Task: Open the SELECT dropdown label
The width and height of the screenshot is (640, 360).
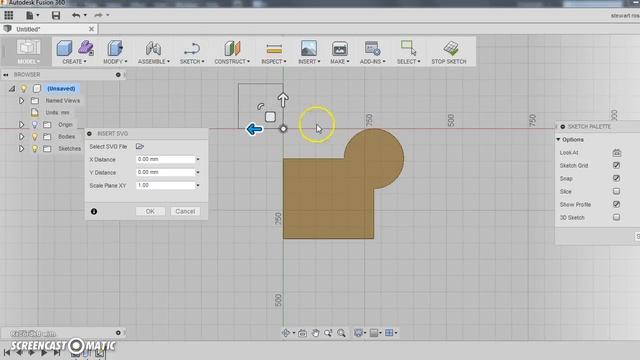Action: (x=409, y=62)
